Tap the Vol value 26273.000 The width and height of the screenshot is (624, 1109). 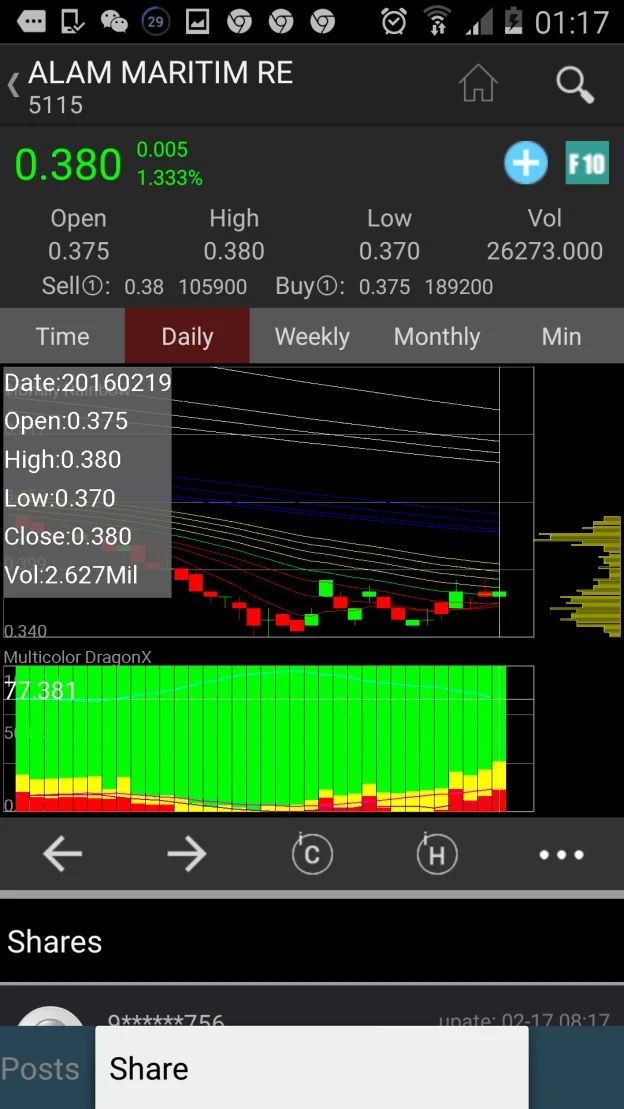(545, 251)
